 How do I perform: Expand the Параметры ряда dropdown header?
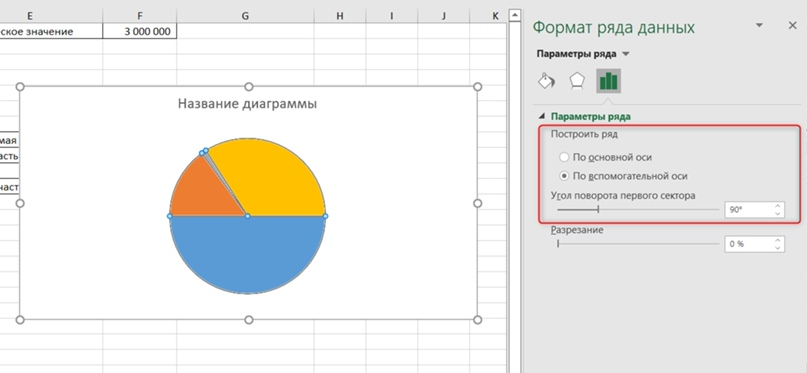click(583, 54)
